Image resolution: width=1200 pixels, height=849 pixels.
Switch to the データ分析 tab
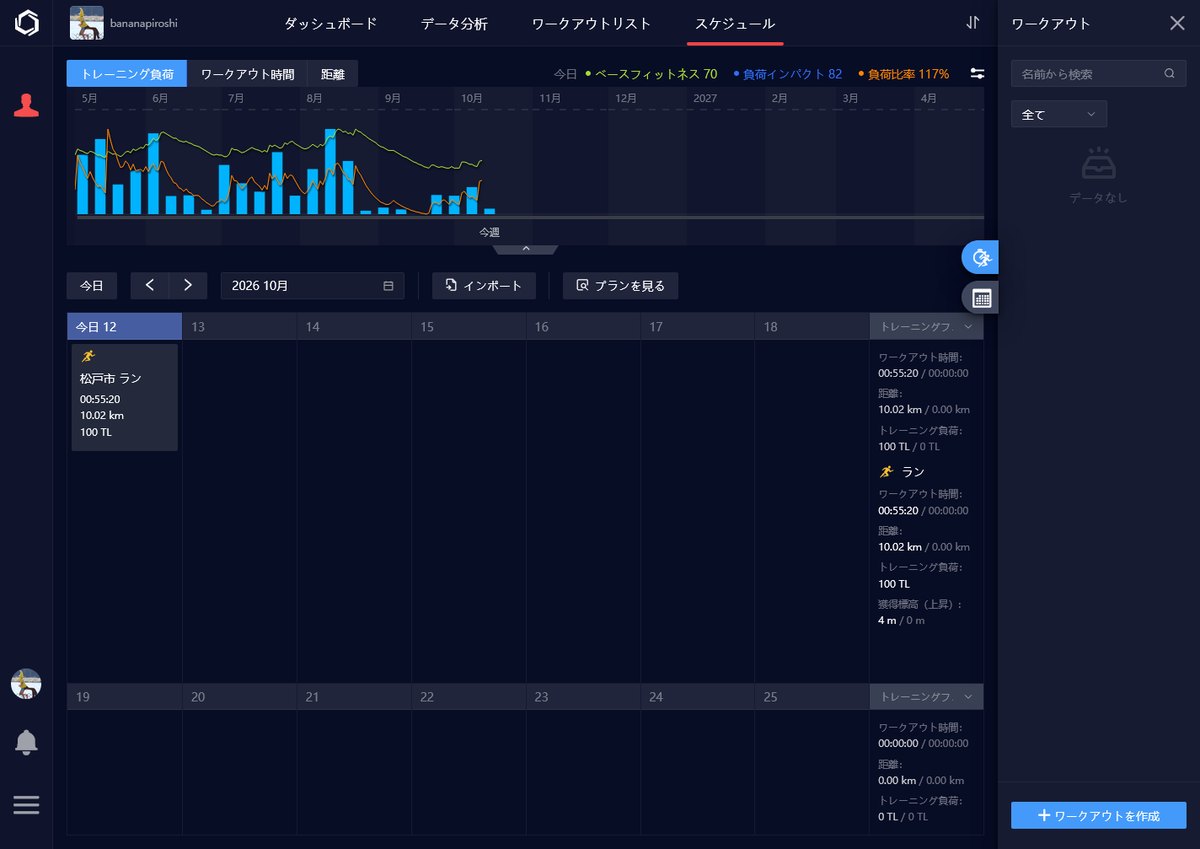pos(454,23)
